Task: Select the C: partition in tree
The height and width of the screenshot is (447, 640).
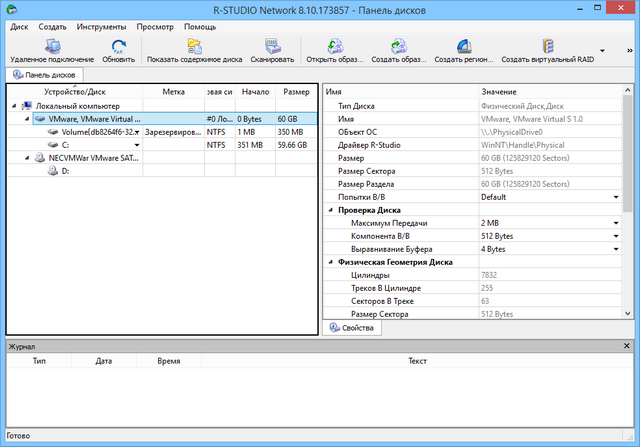Action: pyautogui.click(x=65, y=144)
